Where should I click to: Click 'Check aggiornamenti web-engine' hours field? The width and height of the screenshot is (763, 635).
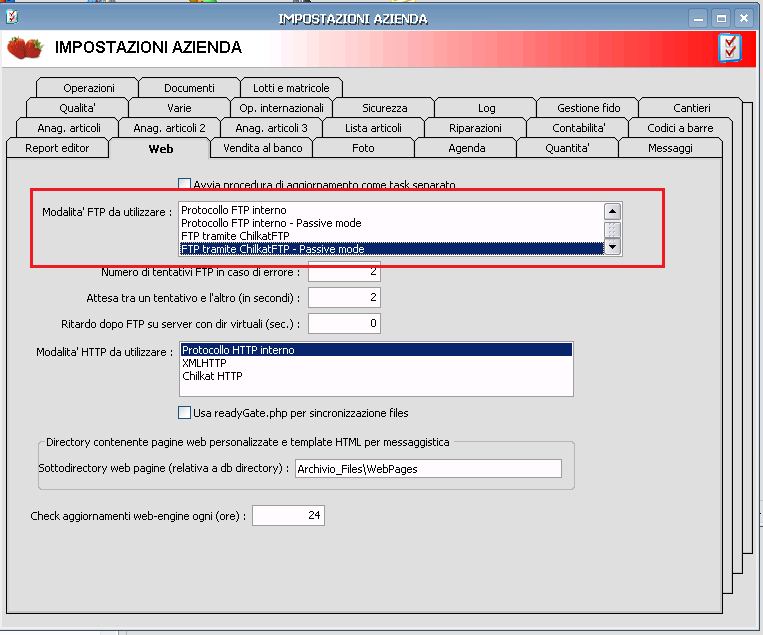288,515
